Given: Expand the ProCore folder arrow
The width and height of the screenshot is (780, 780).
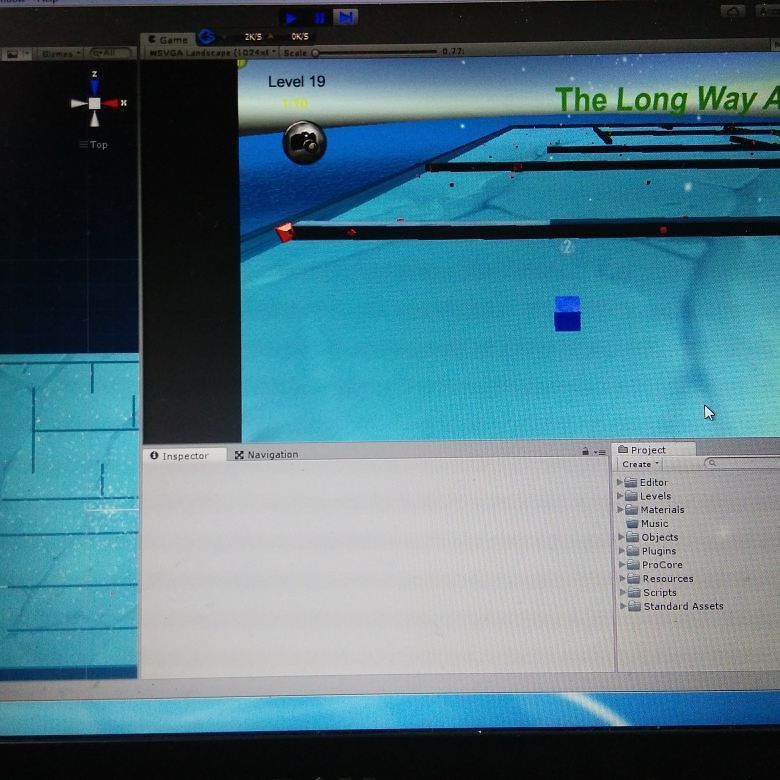Looking at the screenshot, I should (x=622, y=565).
